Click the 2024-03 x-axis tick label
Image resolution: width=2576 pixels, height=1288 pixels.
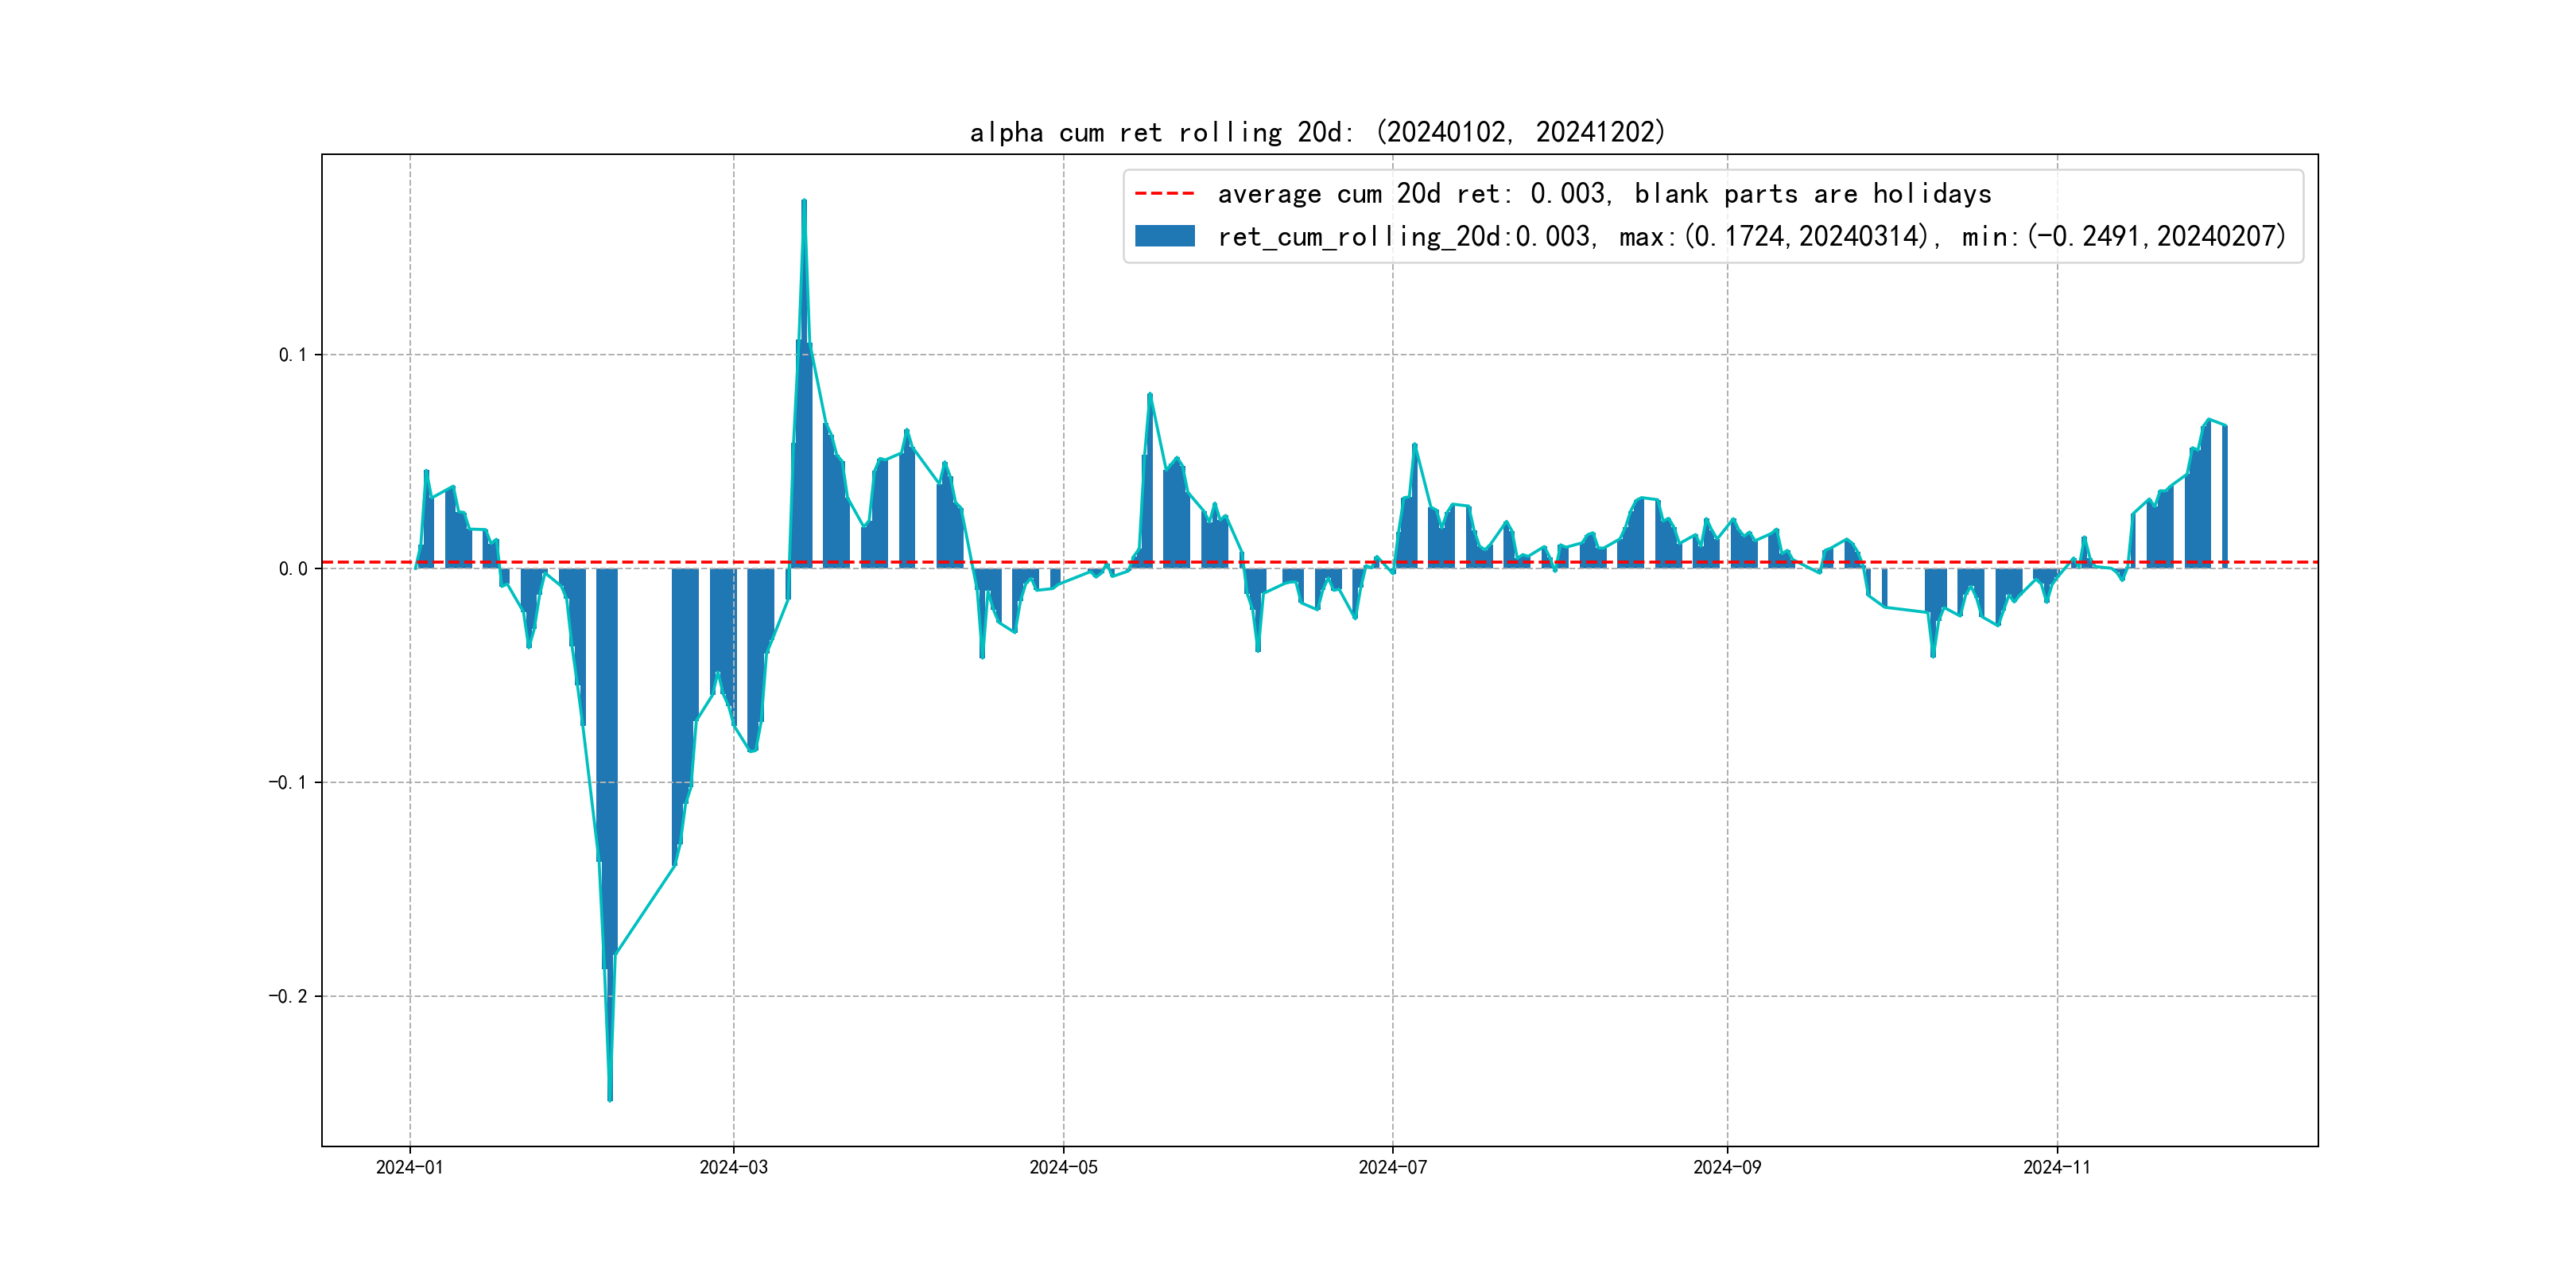click(x=733, y=1167)
